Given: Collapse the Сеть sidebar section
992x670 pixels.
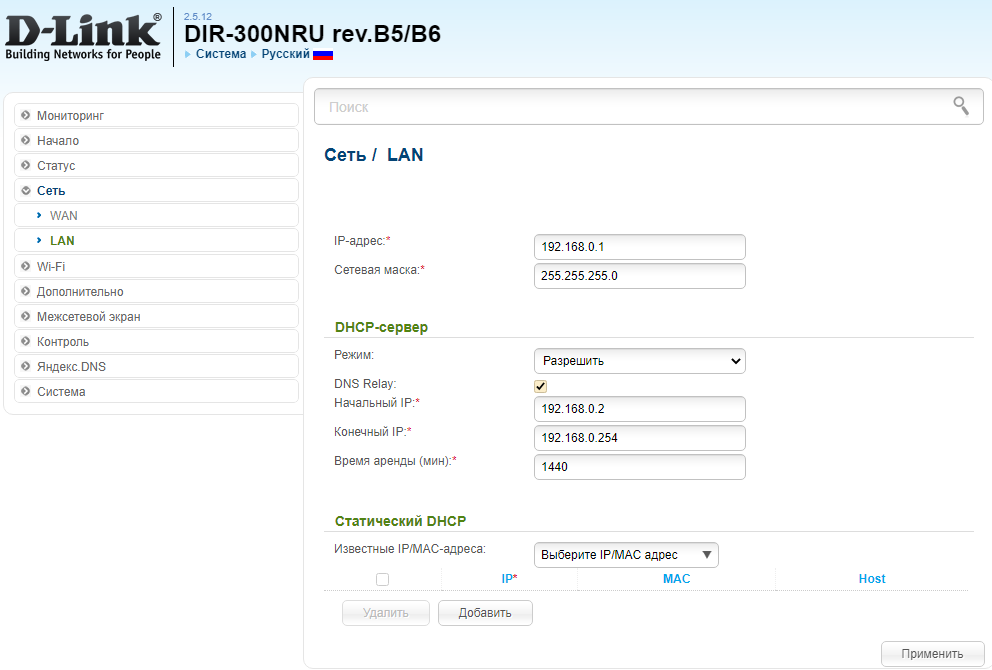Looking at the screenshot, I should click(51, 191).
